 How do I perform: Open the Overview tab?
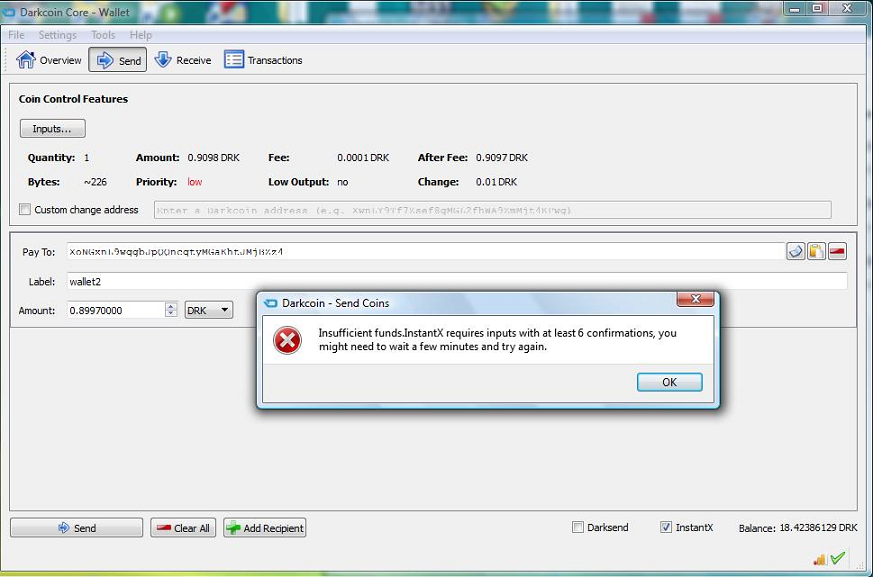48,60
